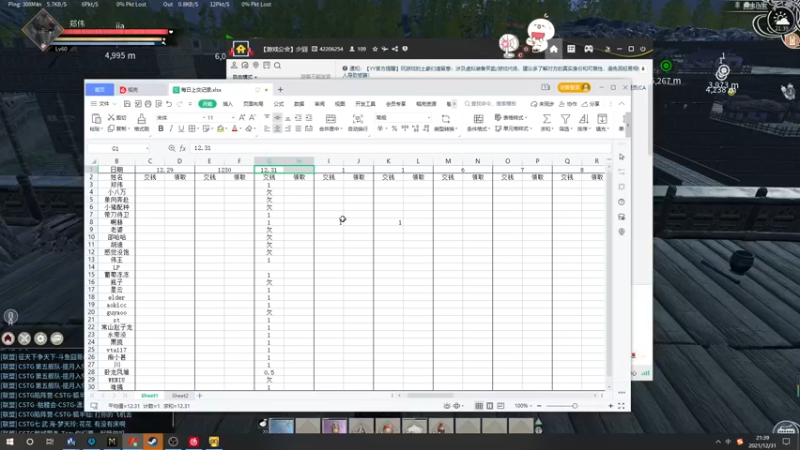Open the Cell Style (单元格样式) dropdown
Image resolution: width=800 pixels, height=450 pixels.
click(514, 129)
